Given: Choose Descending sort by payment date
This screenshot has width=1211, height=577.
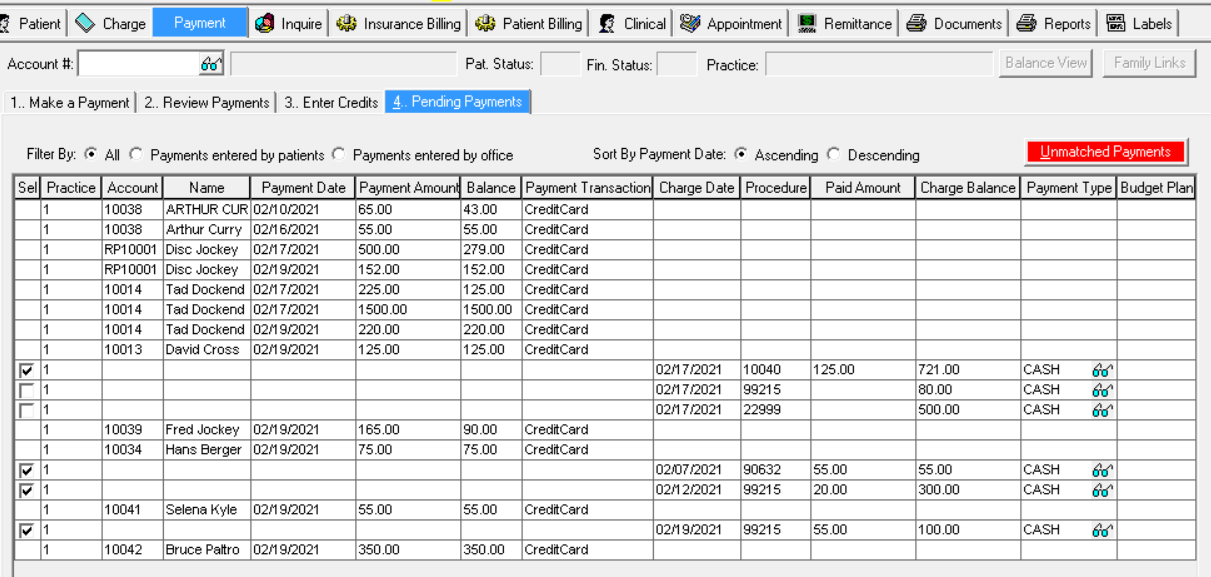Looking at the screenshot, I should 834,155.
